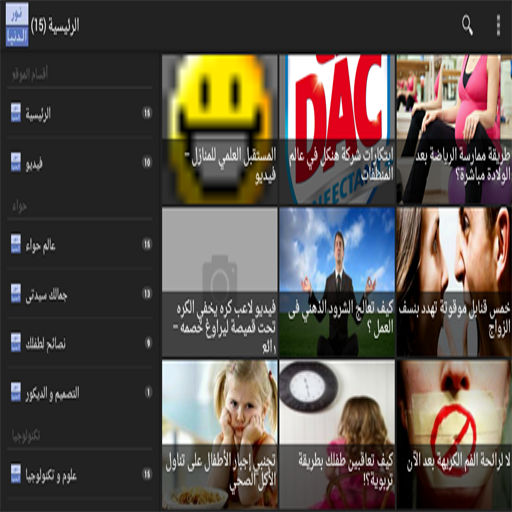Open the DAC هنكل detergent article
512x512 pixels.
(x=337, y=129)
